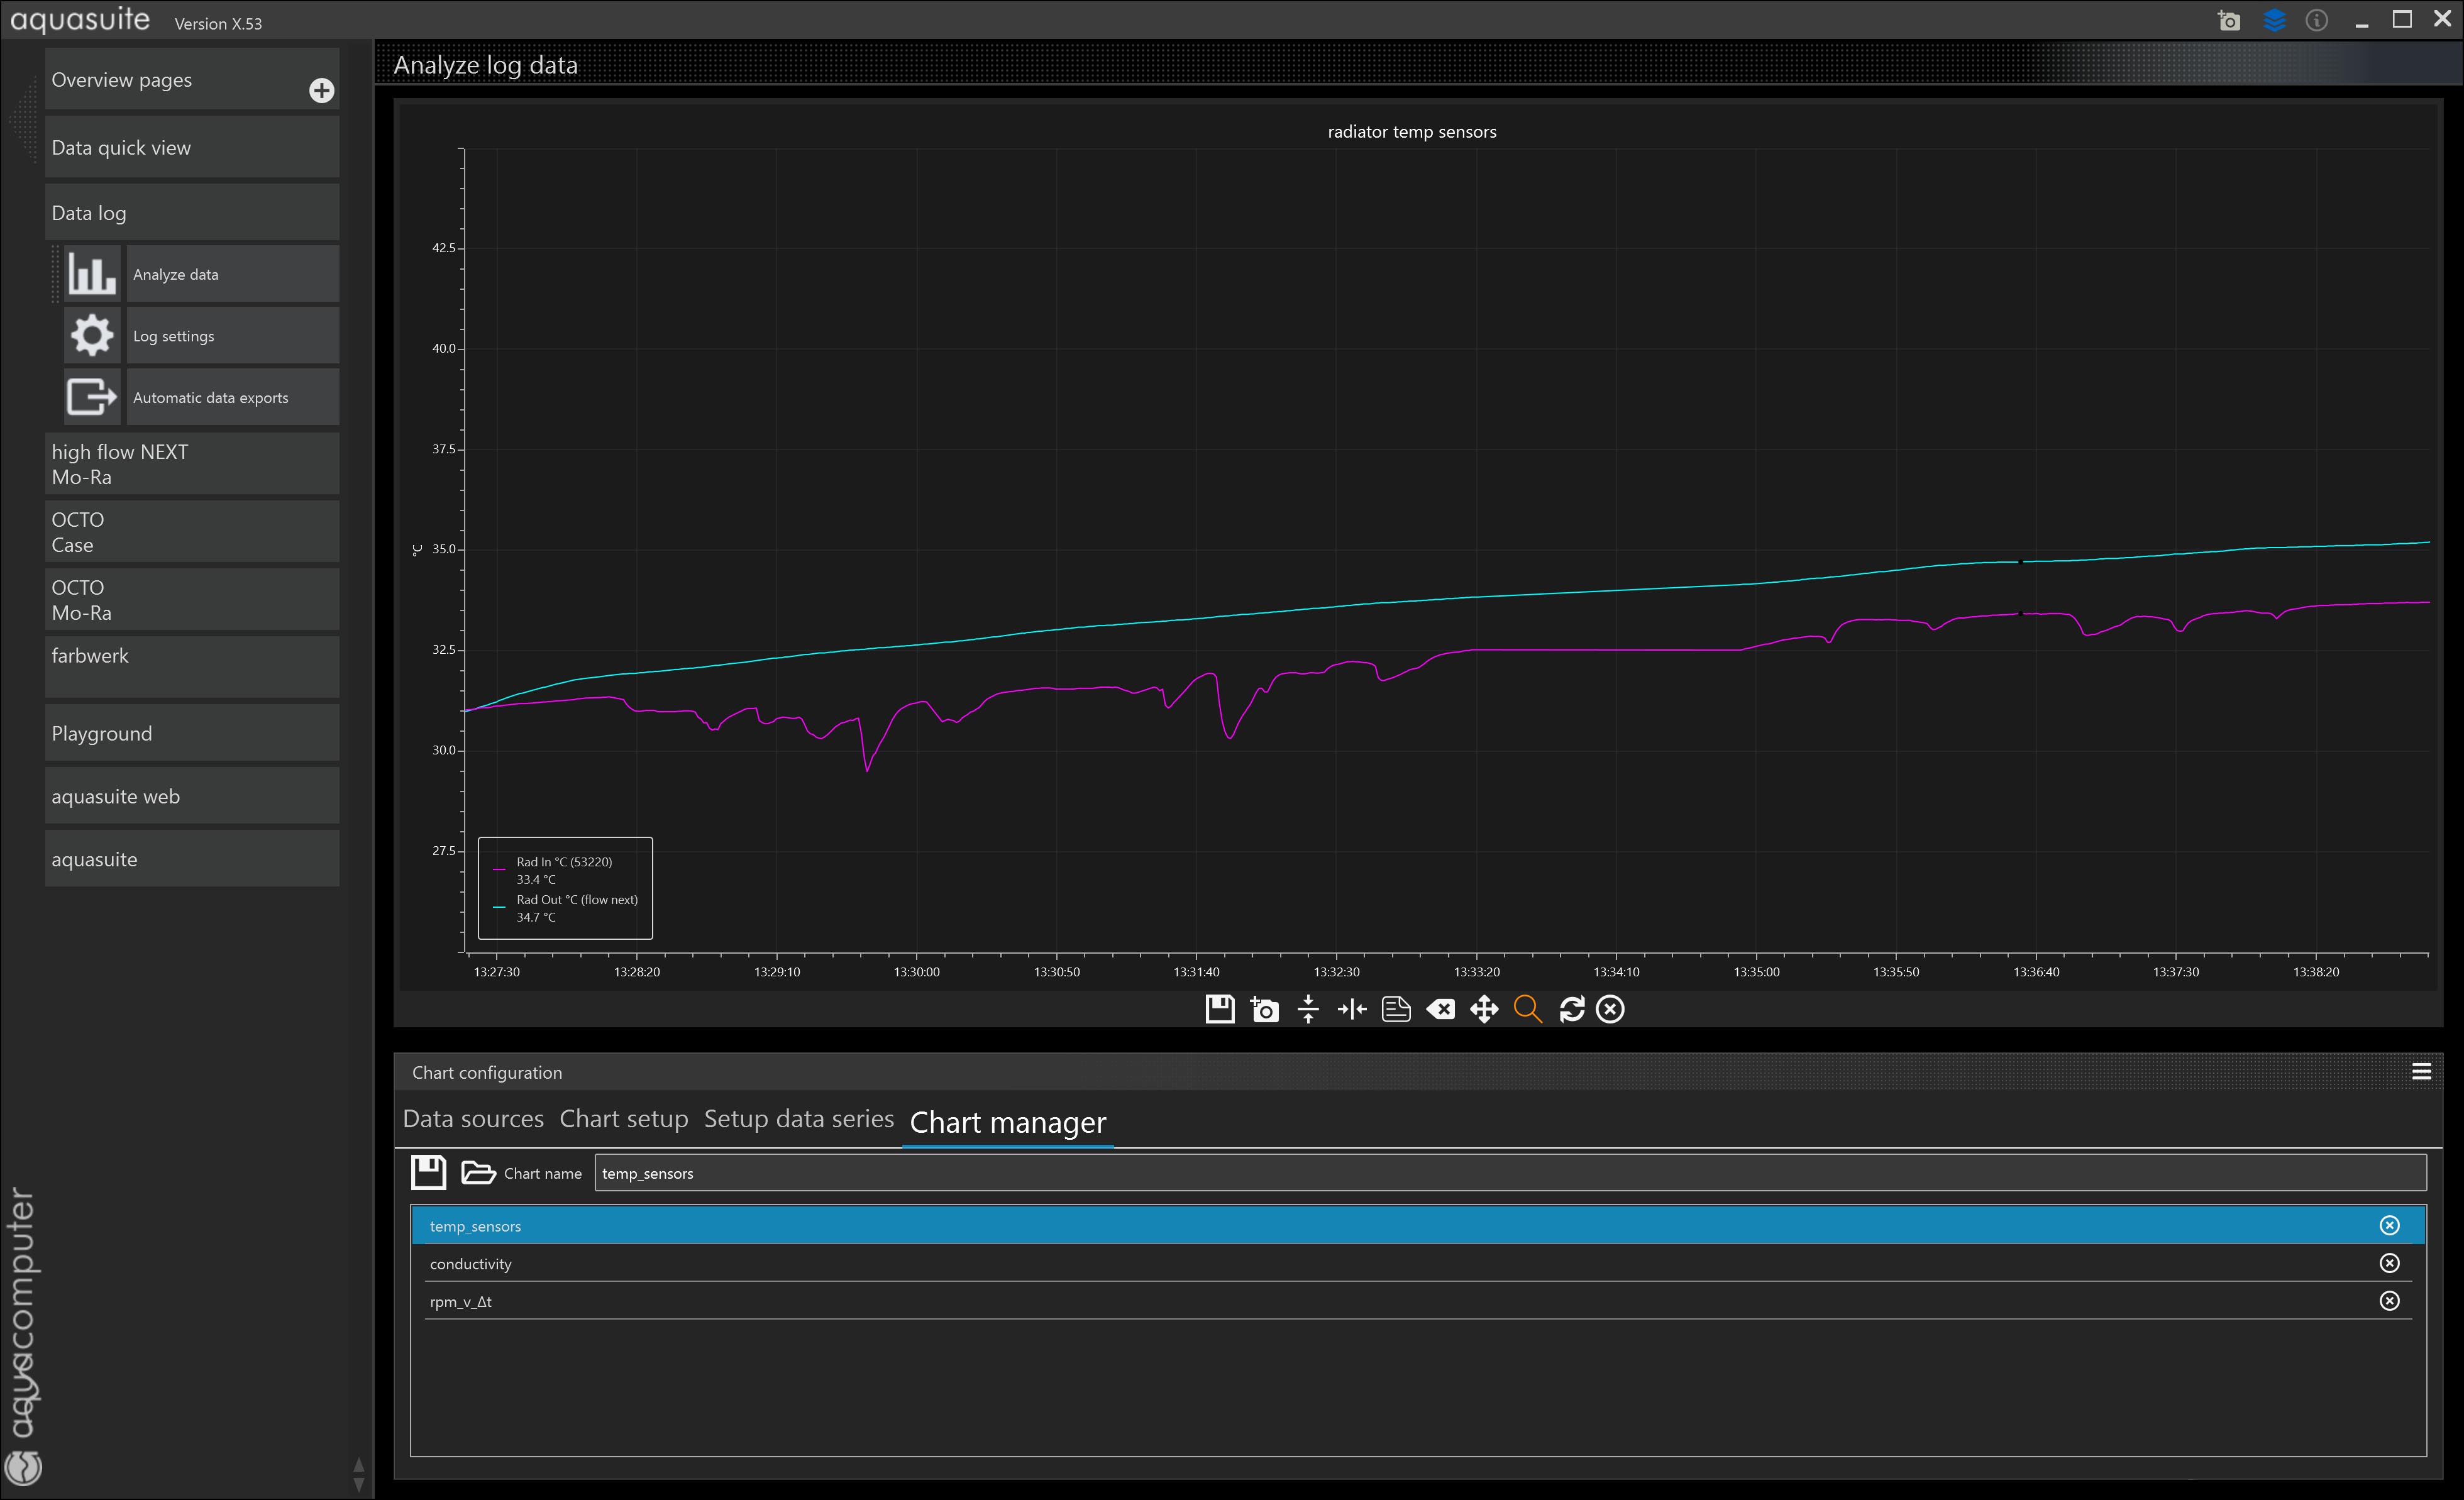Click the add snapshot camera icon below chart
This screenshot has width=2464, height=1500.
tap(1264, 1009)
